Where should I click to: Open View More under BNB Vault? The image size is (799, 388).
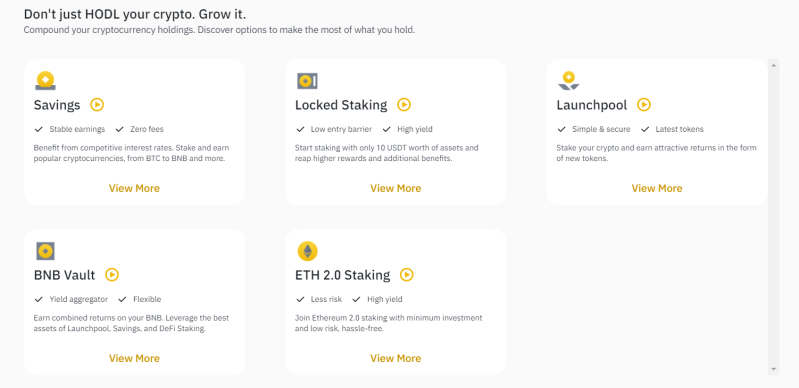[x=135, y=358]
